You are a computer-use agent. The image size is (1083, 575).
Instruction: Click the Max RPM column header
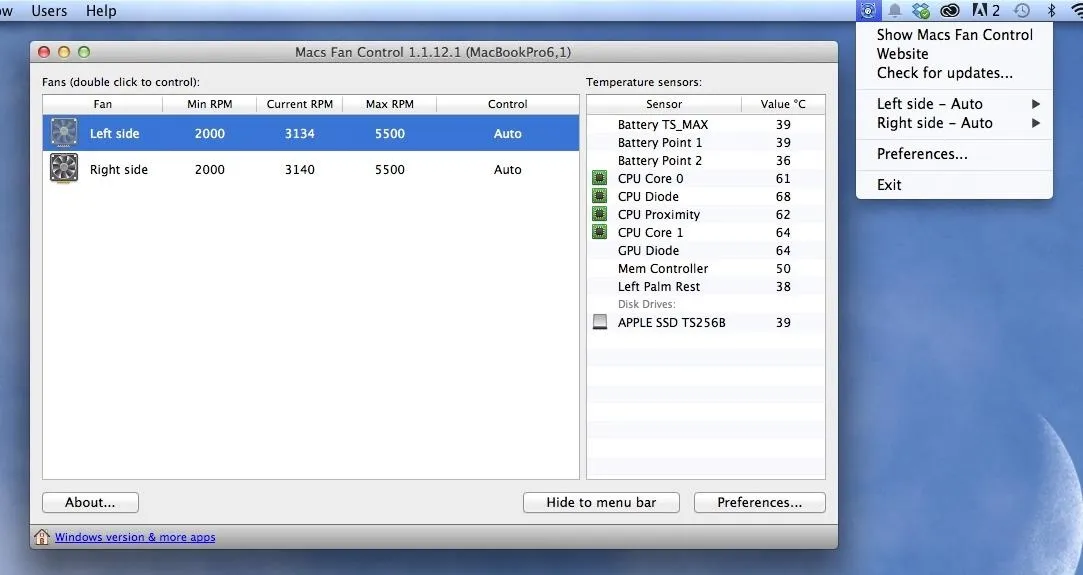390,104
